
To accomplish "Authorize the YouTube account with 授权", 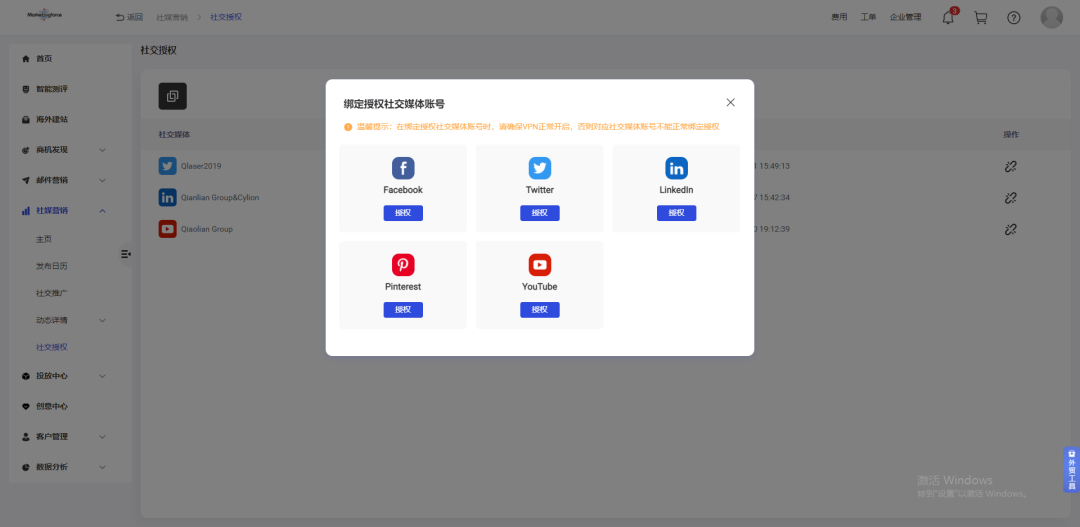I will [539, 310].
